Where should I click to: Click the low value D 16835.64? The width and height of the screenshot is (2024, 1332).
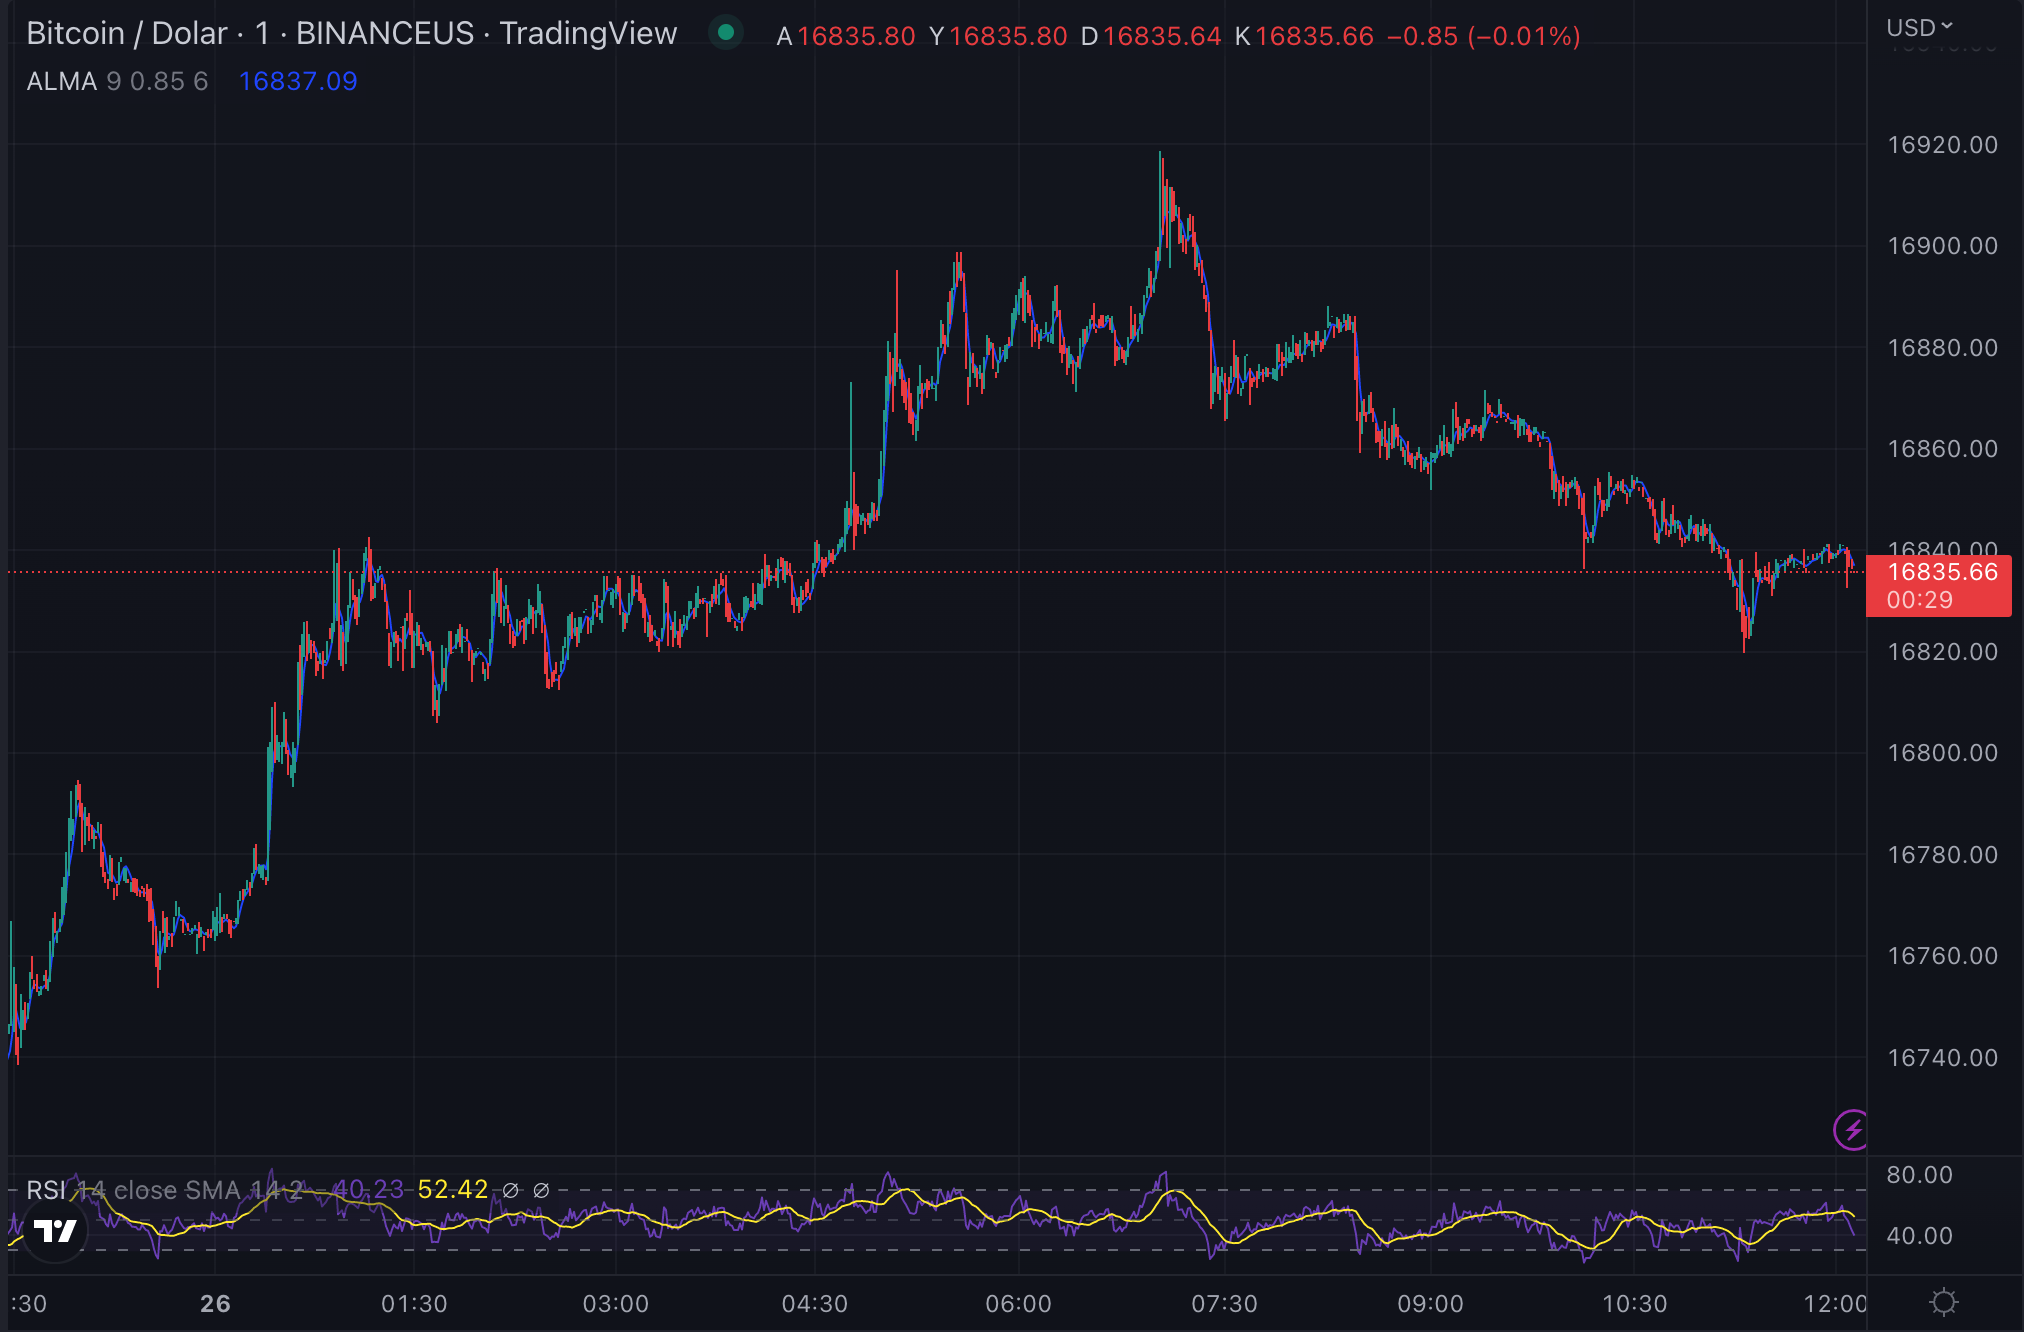click(1151, 36)
